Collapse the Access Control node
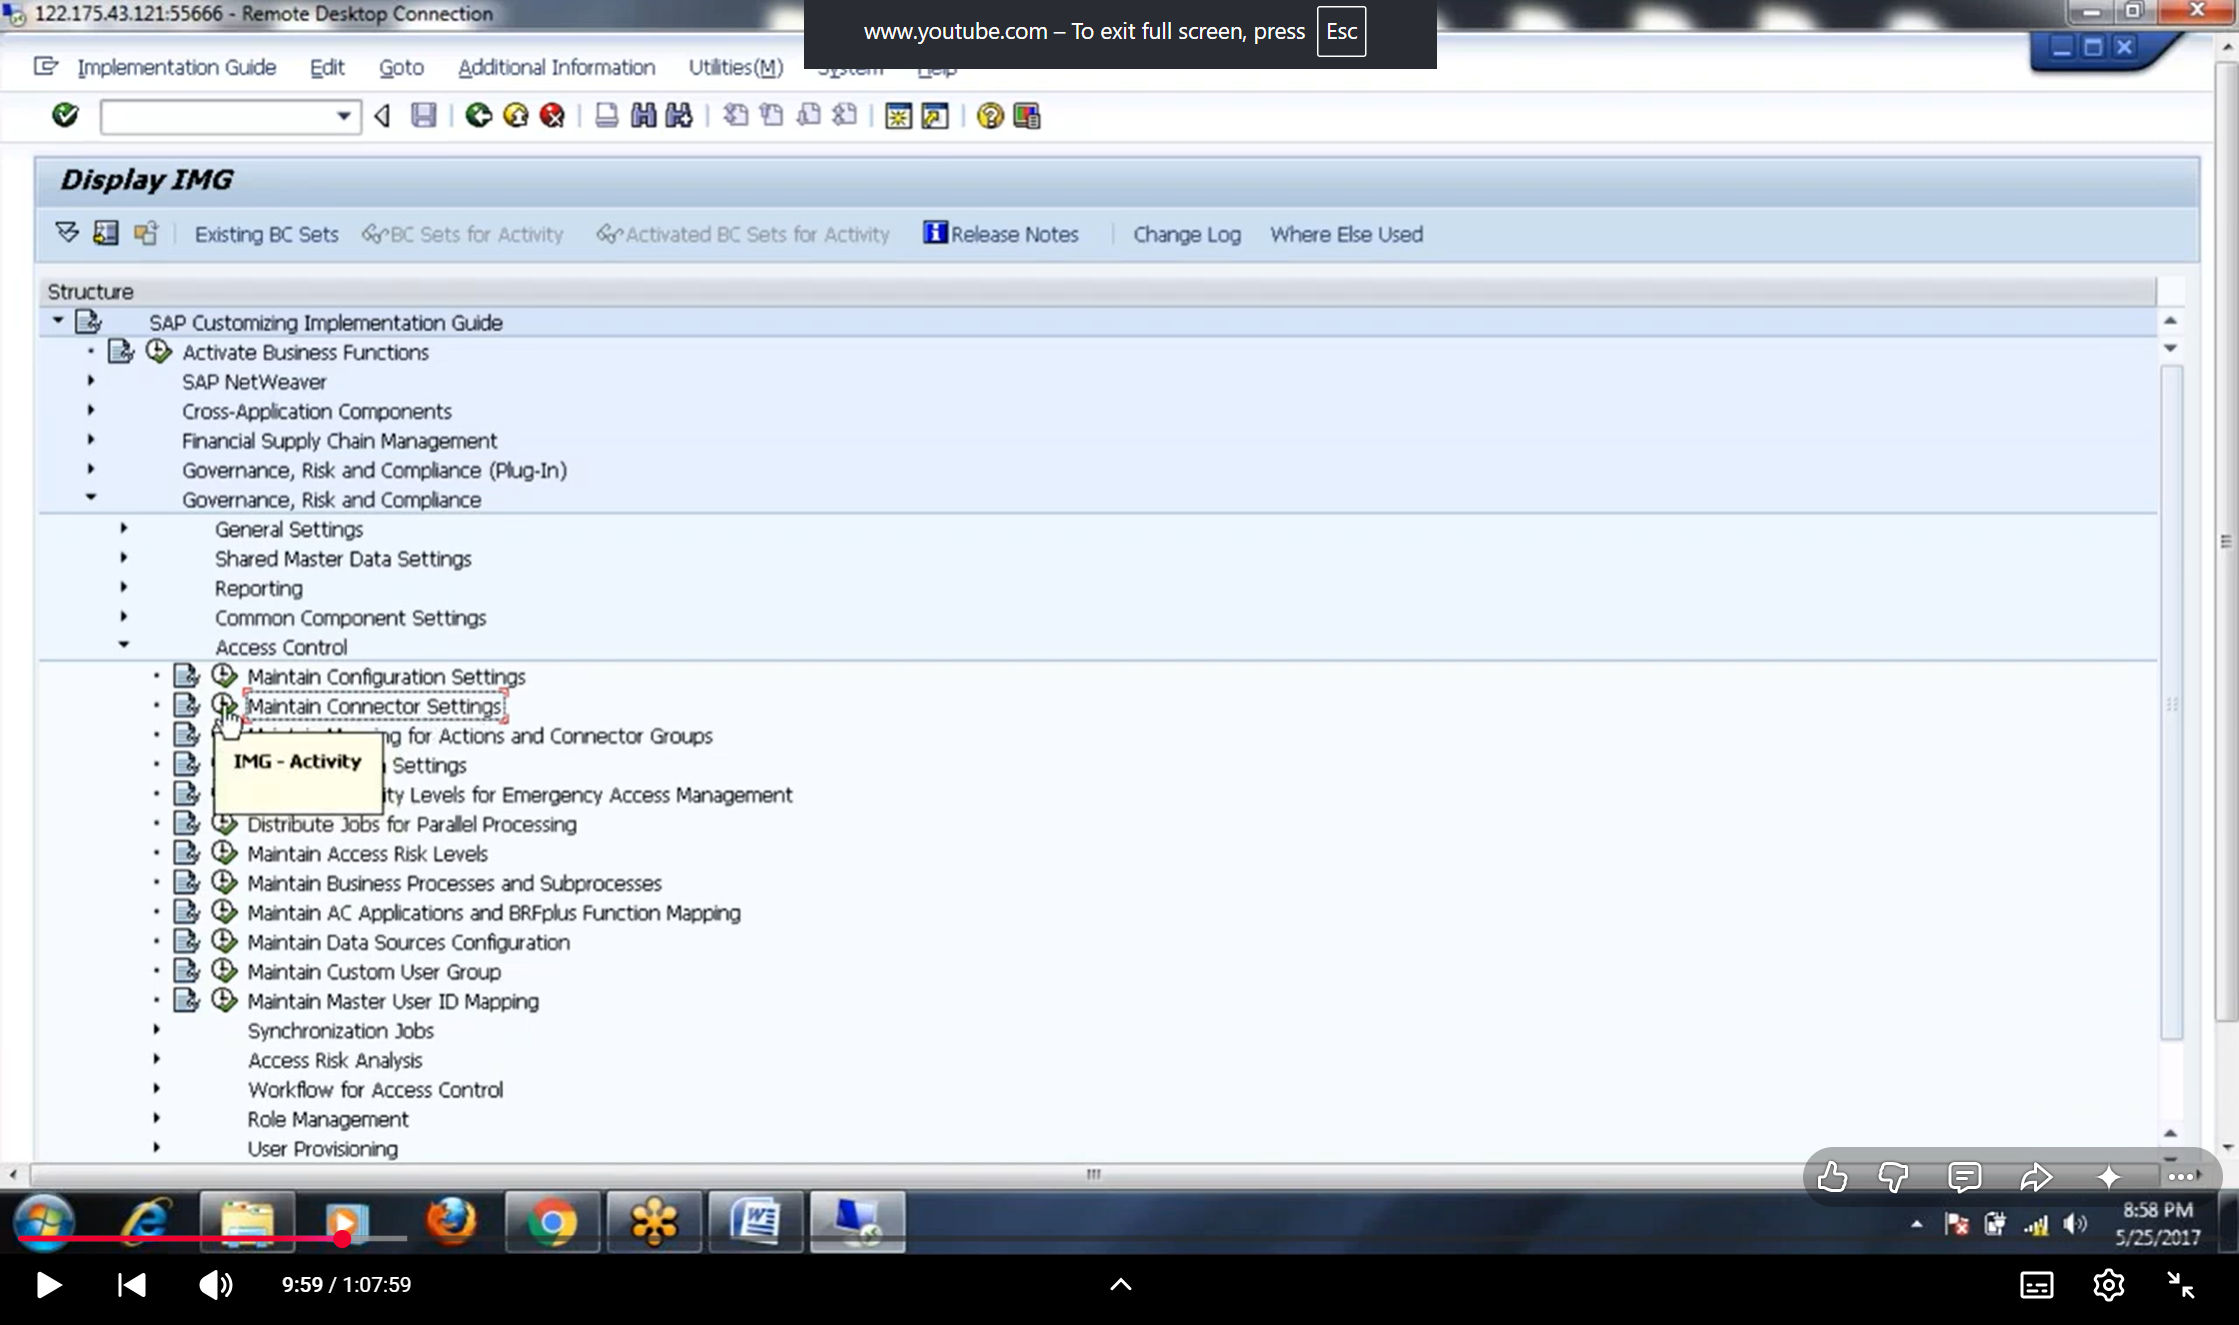The image size is (2239, 1325). pos(124,645)
